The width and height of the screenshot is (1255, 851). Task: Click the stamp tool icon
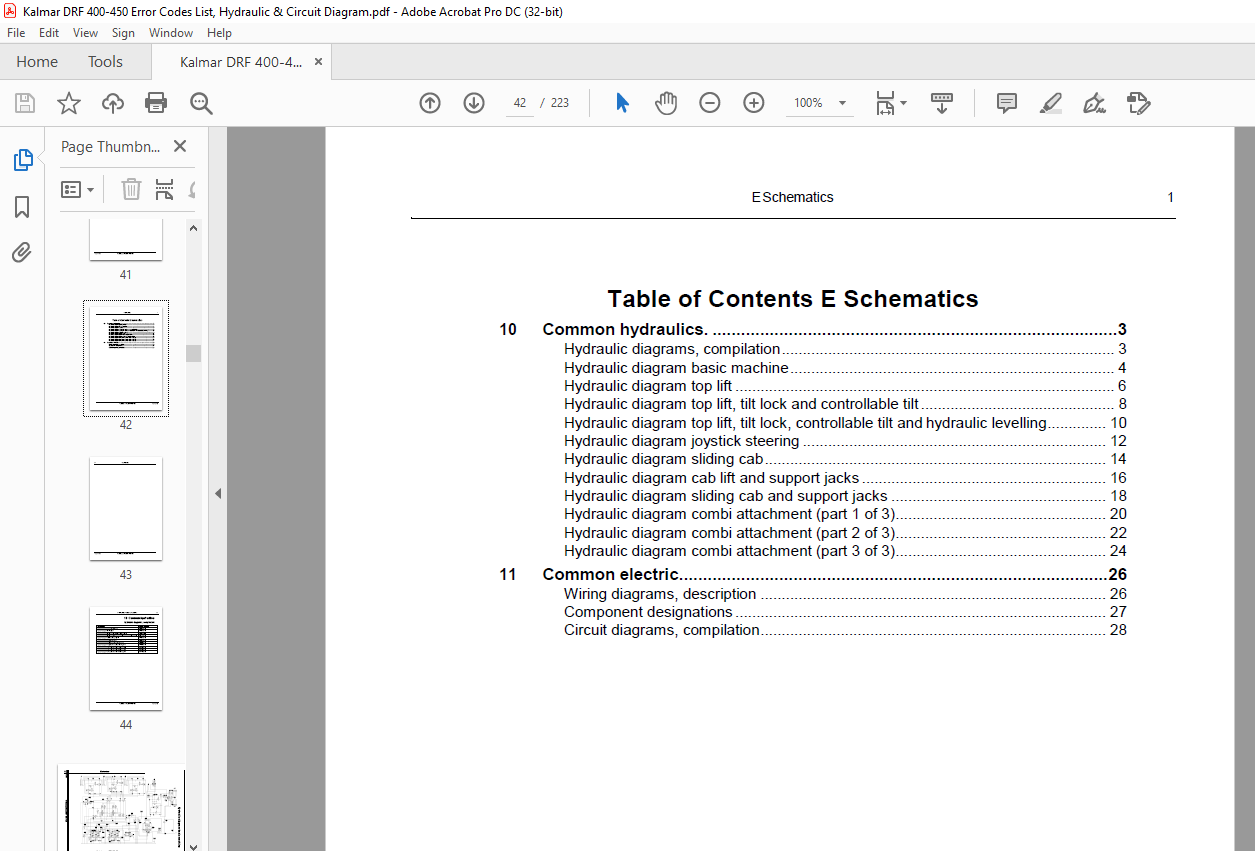tap(1138, 103)
